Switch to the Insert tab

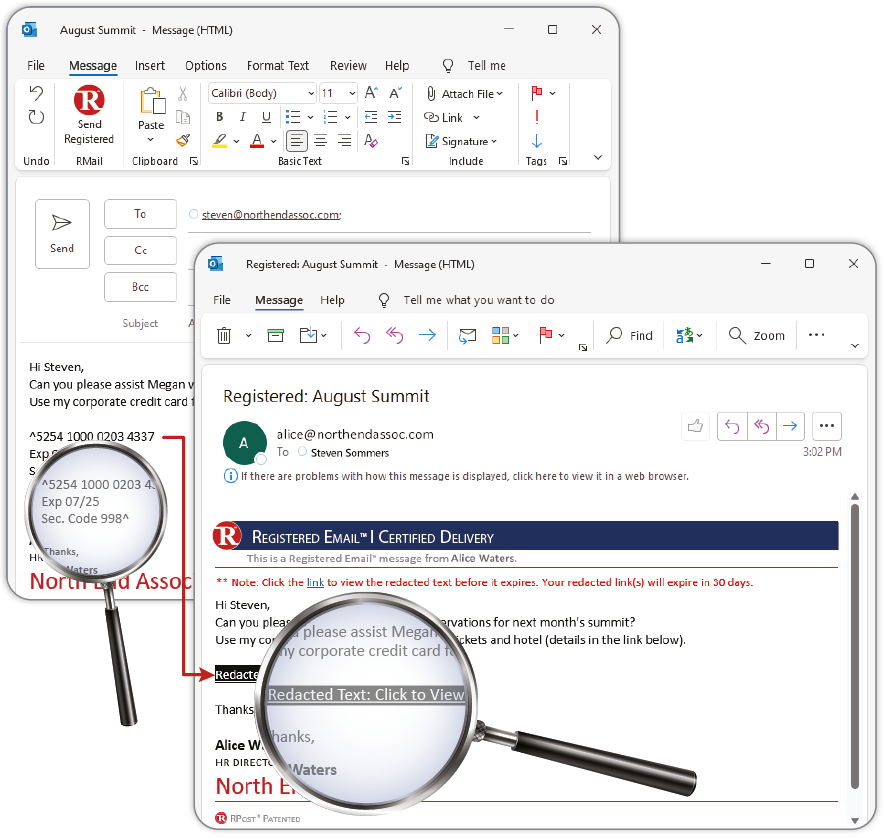(x=150, y=66)
